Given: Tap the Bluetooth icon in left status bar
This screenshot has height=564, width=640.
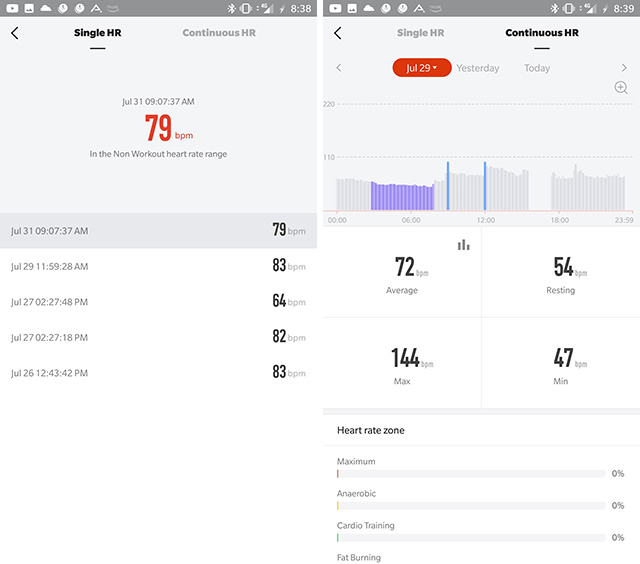Looking at the screenshot, I should [231, 8].
